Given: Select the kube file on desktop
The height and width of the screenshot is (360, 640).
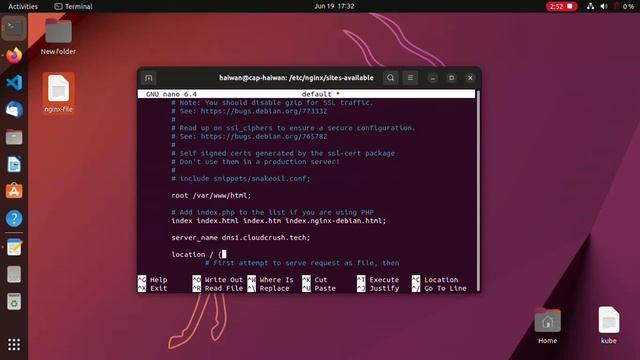Looking at the screenshot, I should point(609,326).
